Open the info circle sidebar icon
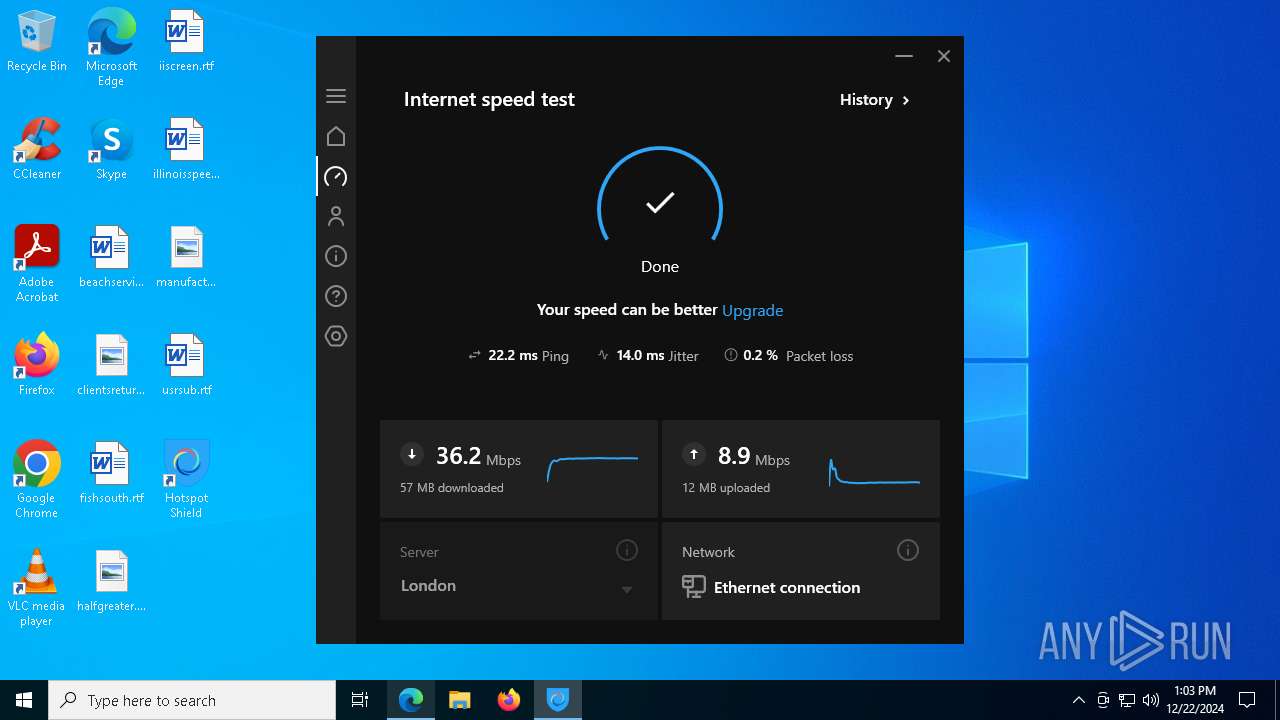Screen dimensions: 1280x720 click(x=336, y=256)
